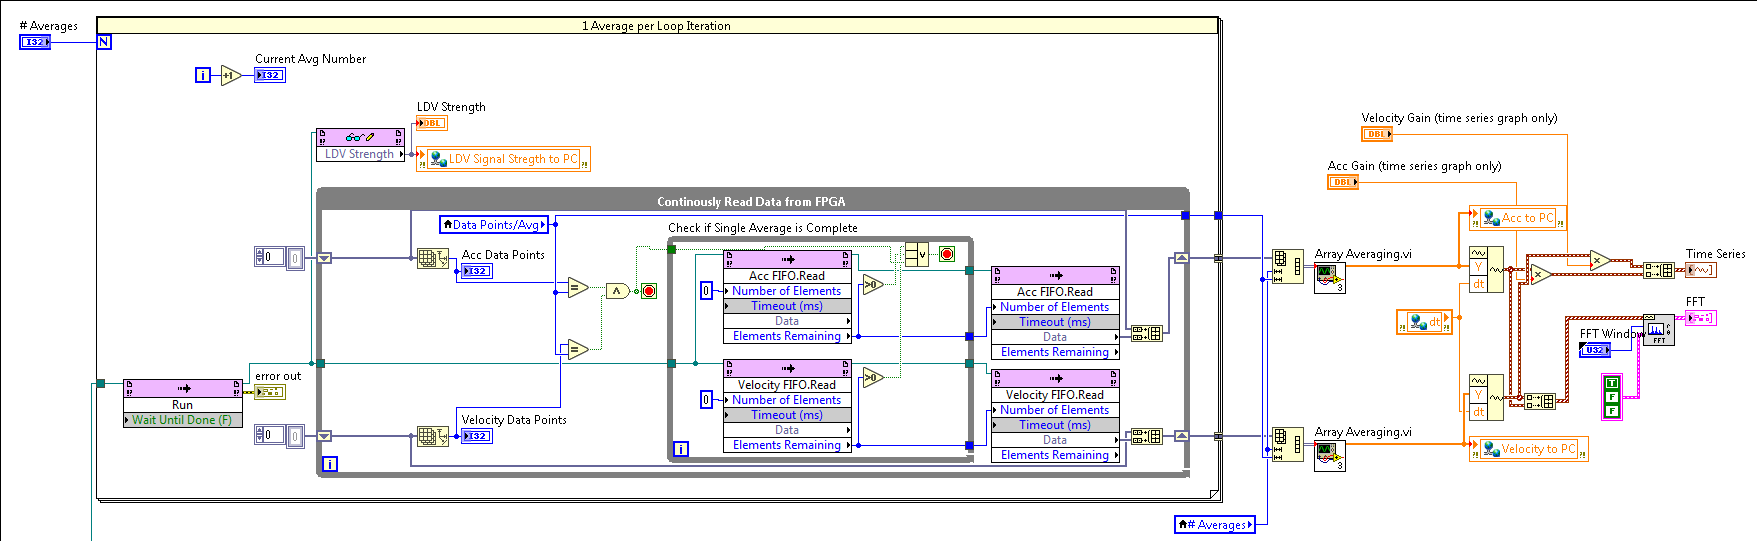The width and height of the screenshot is (1757, 541).
Task: Select the Array Size node near Acc Data Points
Action: pos(432,258)
